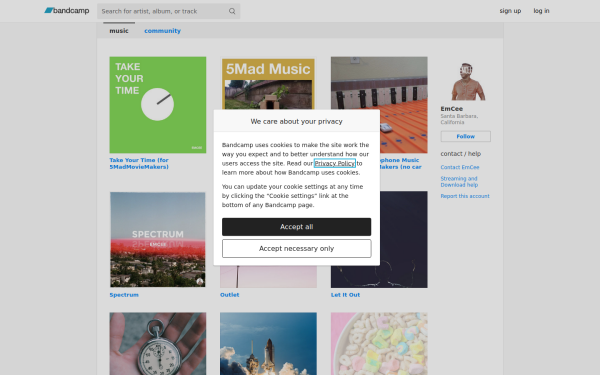Click the Bandcamp logo
600x375 pixels.
coord(67,11)
